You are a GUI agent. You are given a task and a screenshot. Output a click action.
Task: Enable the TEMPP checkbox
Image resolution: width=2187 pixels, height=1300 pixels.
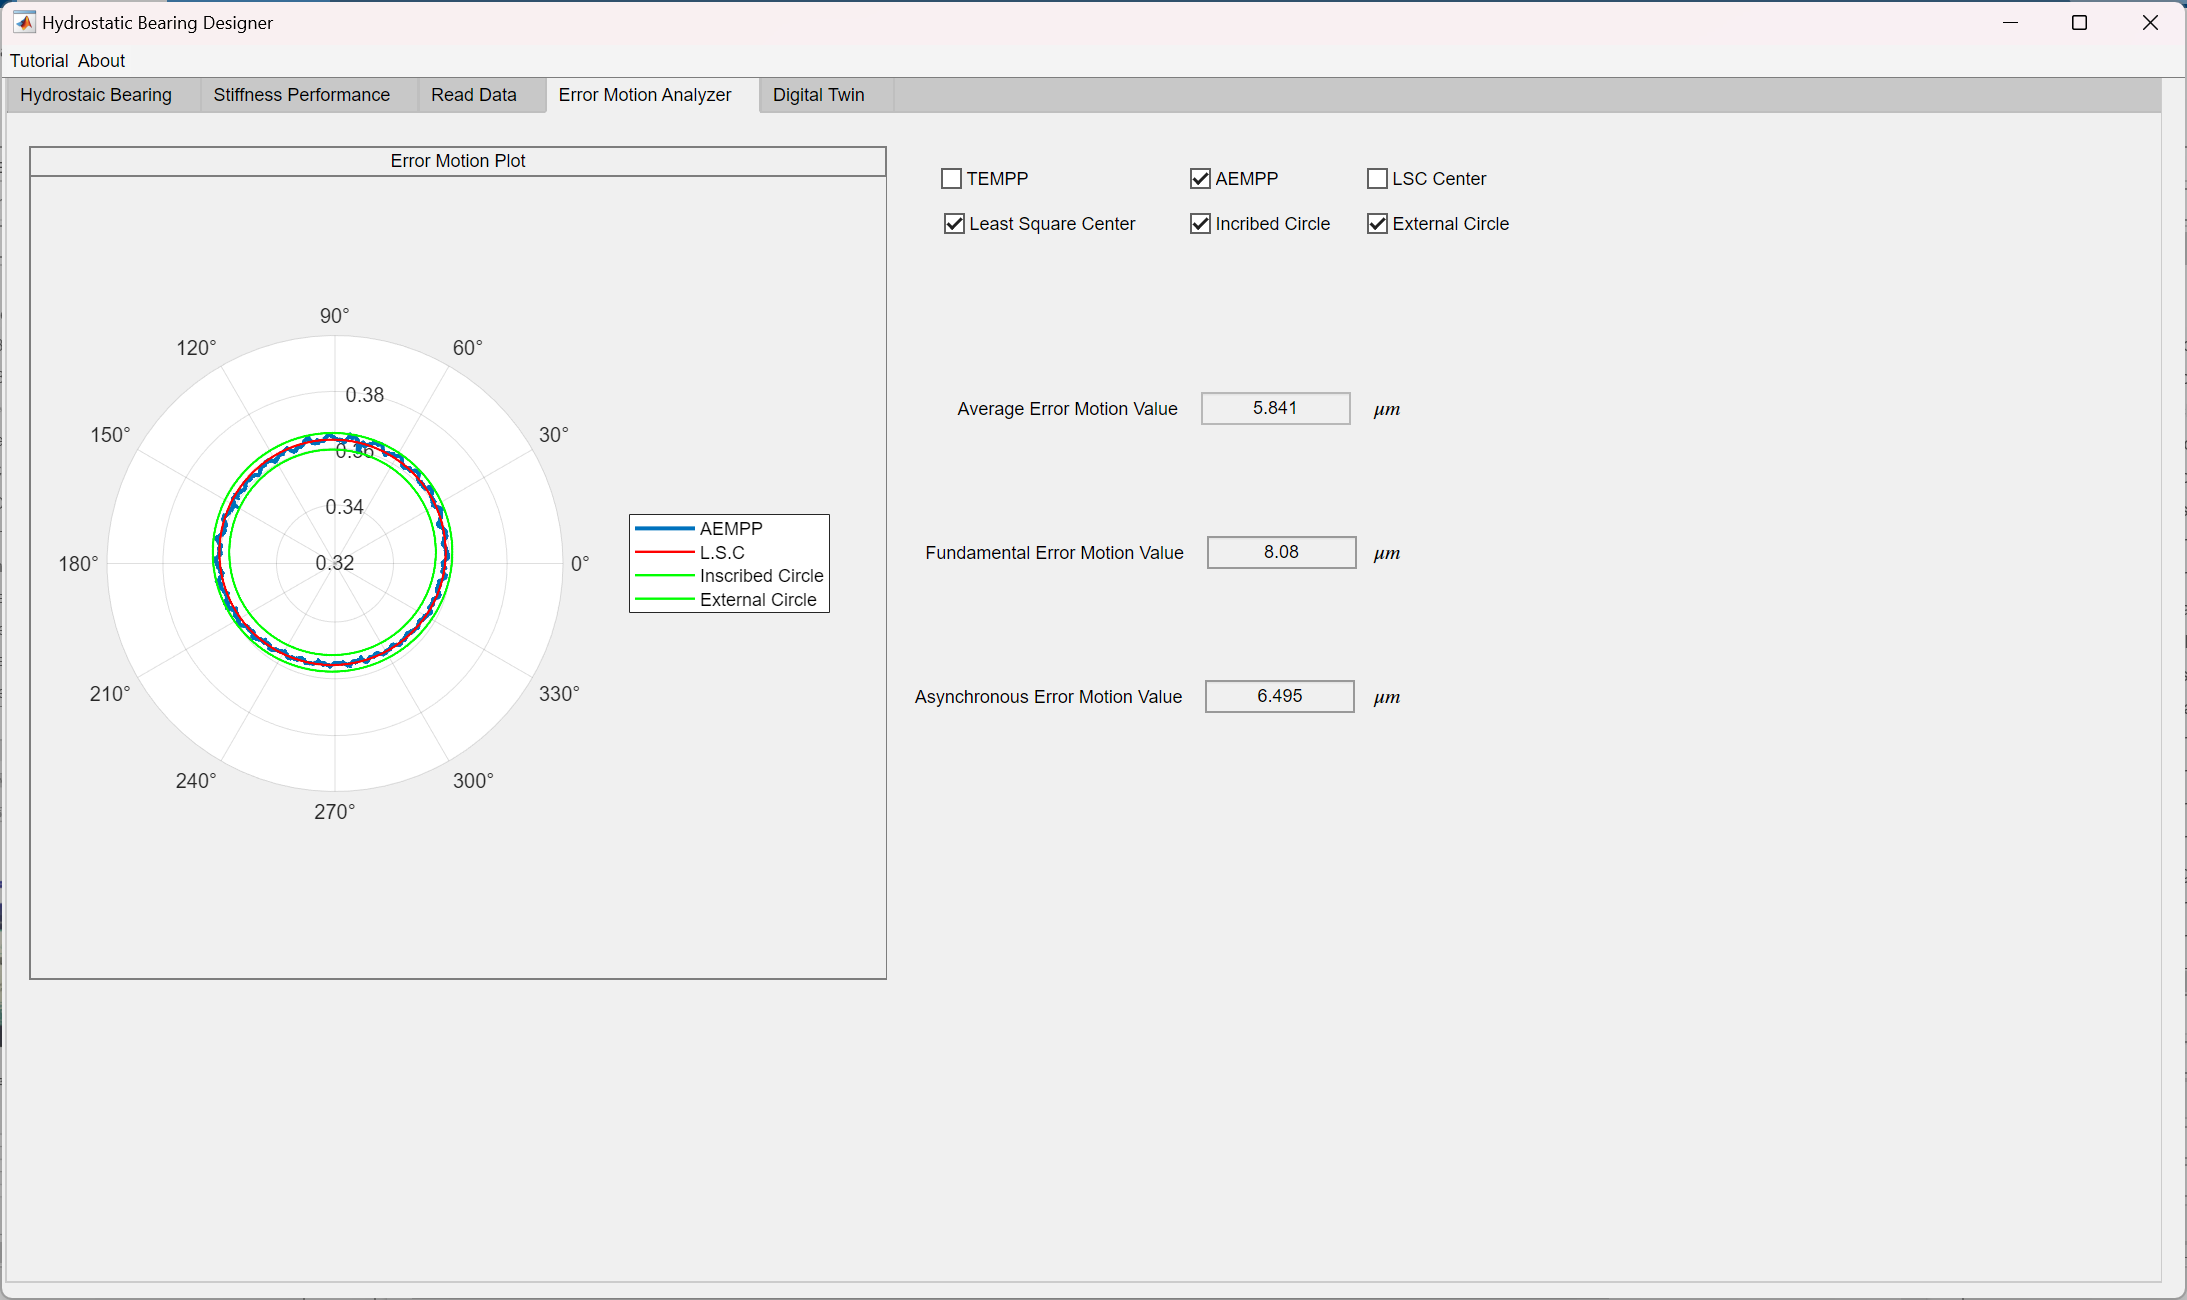pyautogui.click(x=951, y=178)
